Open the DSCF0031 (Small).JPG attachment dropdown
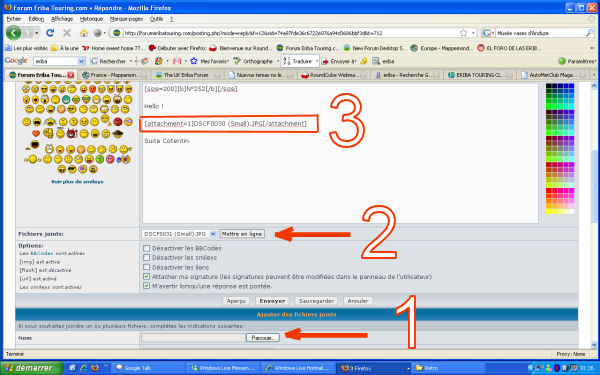 click(x=179, y=234)
